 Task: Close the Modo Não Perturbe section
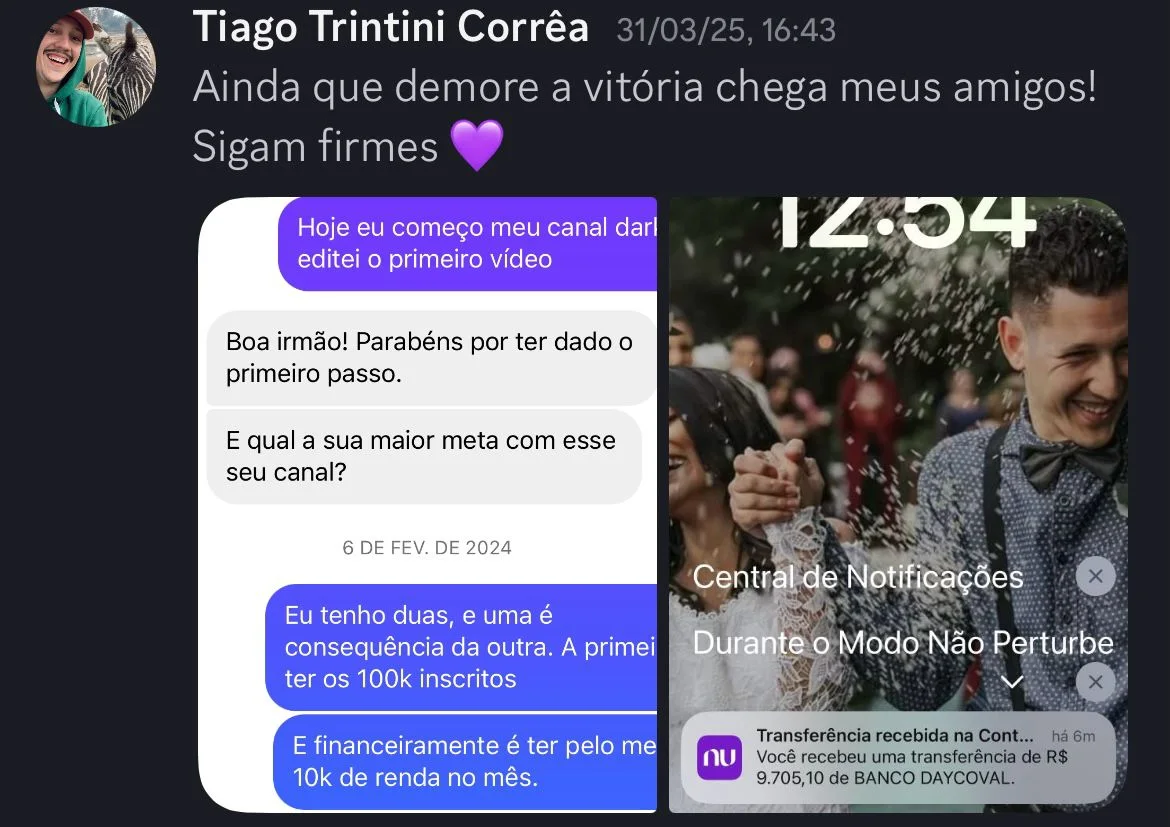click(1095, 681)
